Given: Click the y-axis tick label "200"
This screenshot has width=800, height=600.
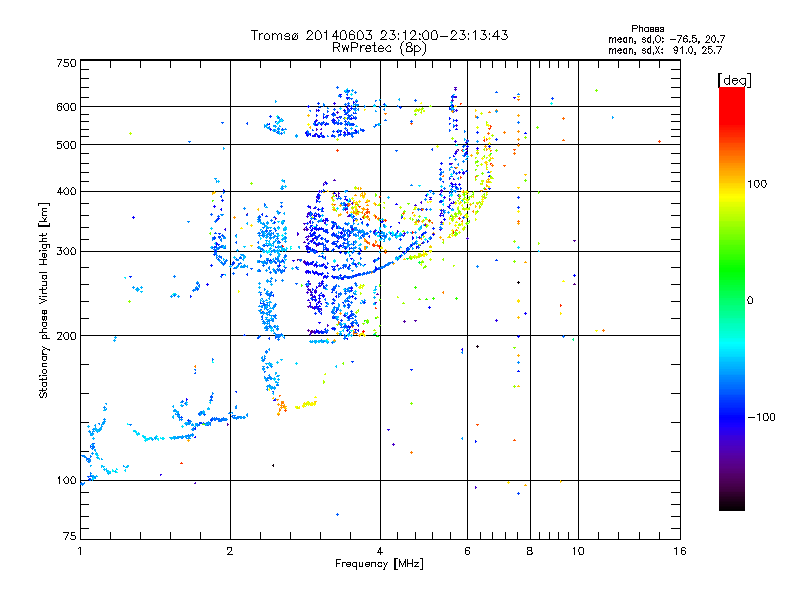Looking at the screenshot, I should [x=66, y=336].
